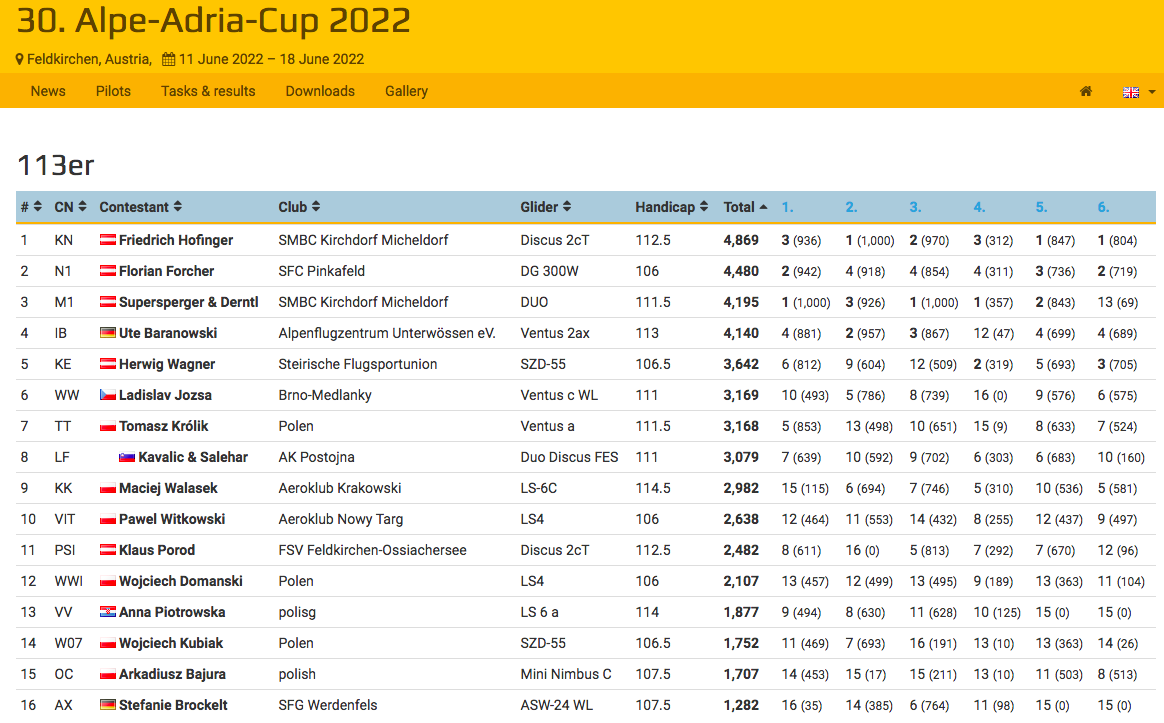Click the calendar icon beside the dates
1164x723 pixels.
pos(169,59)
